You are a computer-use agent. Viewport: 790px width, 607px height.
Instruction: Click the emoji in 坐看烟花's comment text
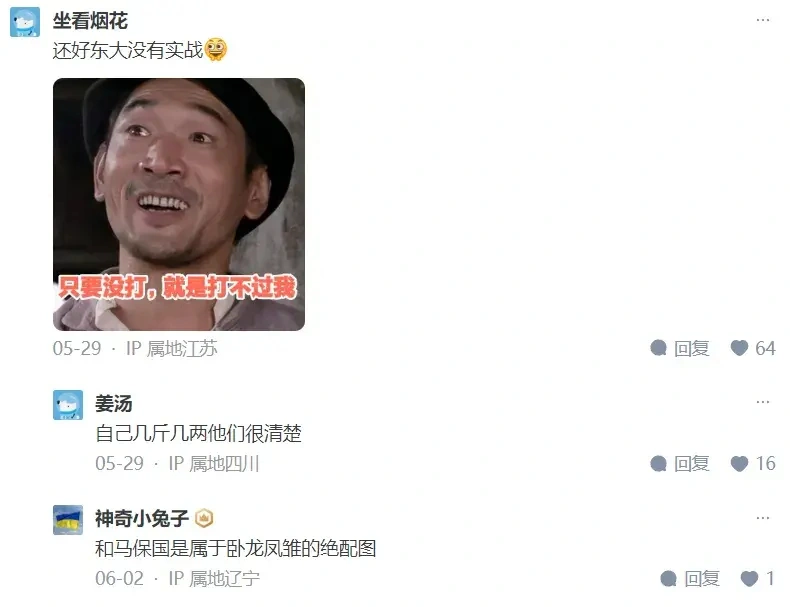coord(216,49)
